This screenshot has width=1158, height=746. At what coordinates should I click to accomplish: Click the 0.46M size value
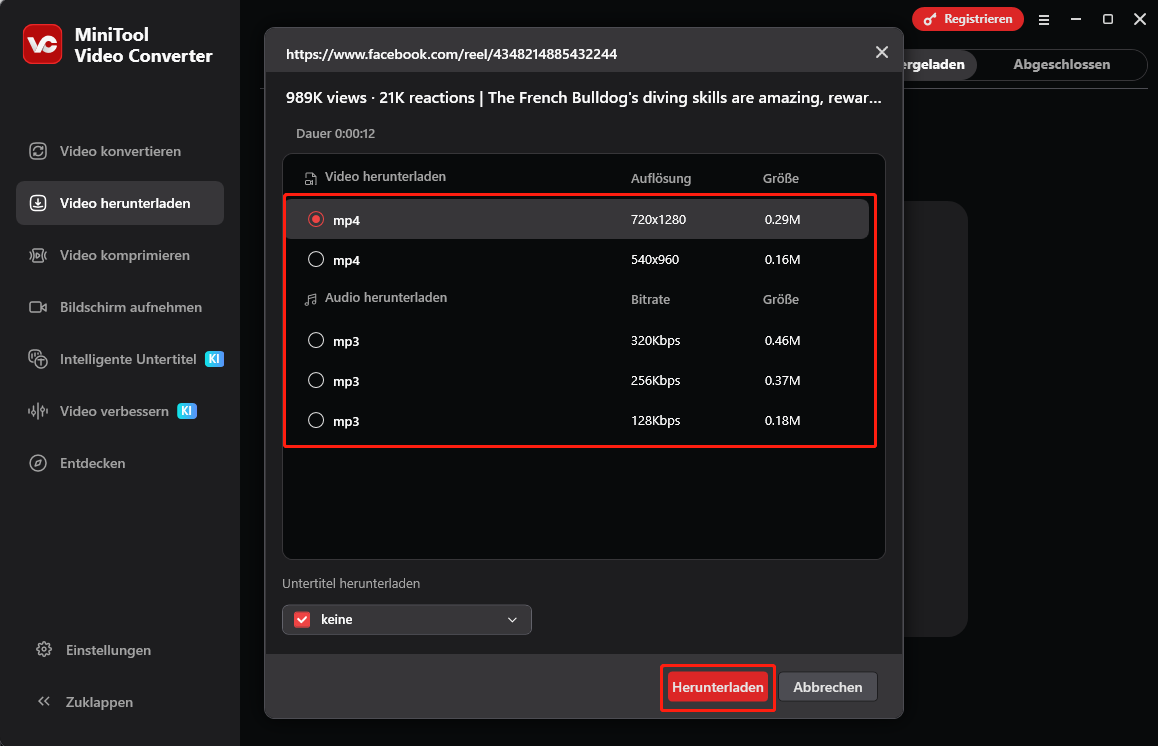pyautogui.click(x=782, y=341)
